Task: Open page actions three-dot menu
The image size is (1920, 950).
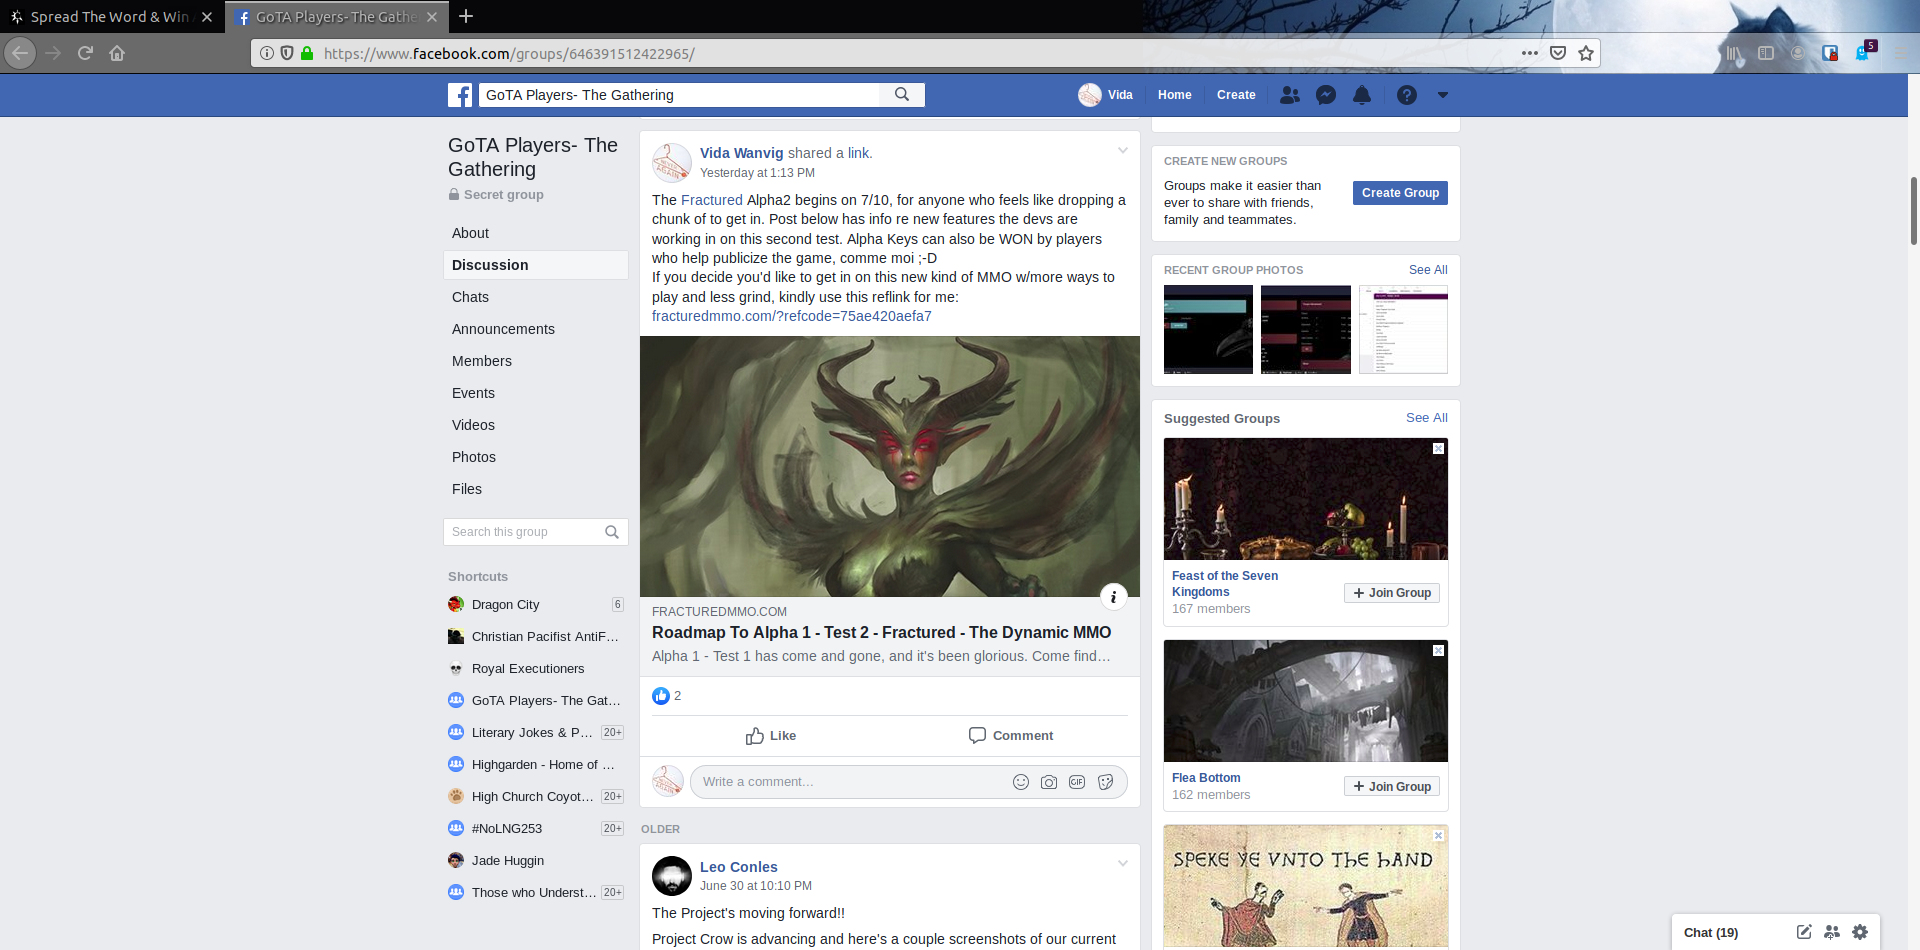Action: (x=1530, y=53)
